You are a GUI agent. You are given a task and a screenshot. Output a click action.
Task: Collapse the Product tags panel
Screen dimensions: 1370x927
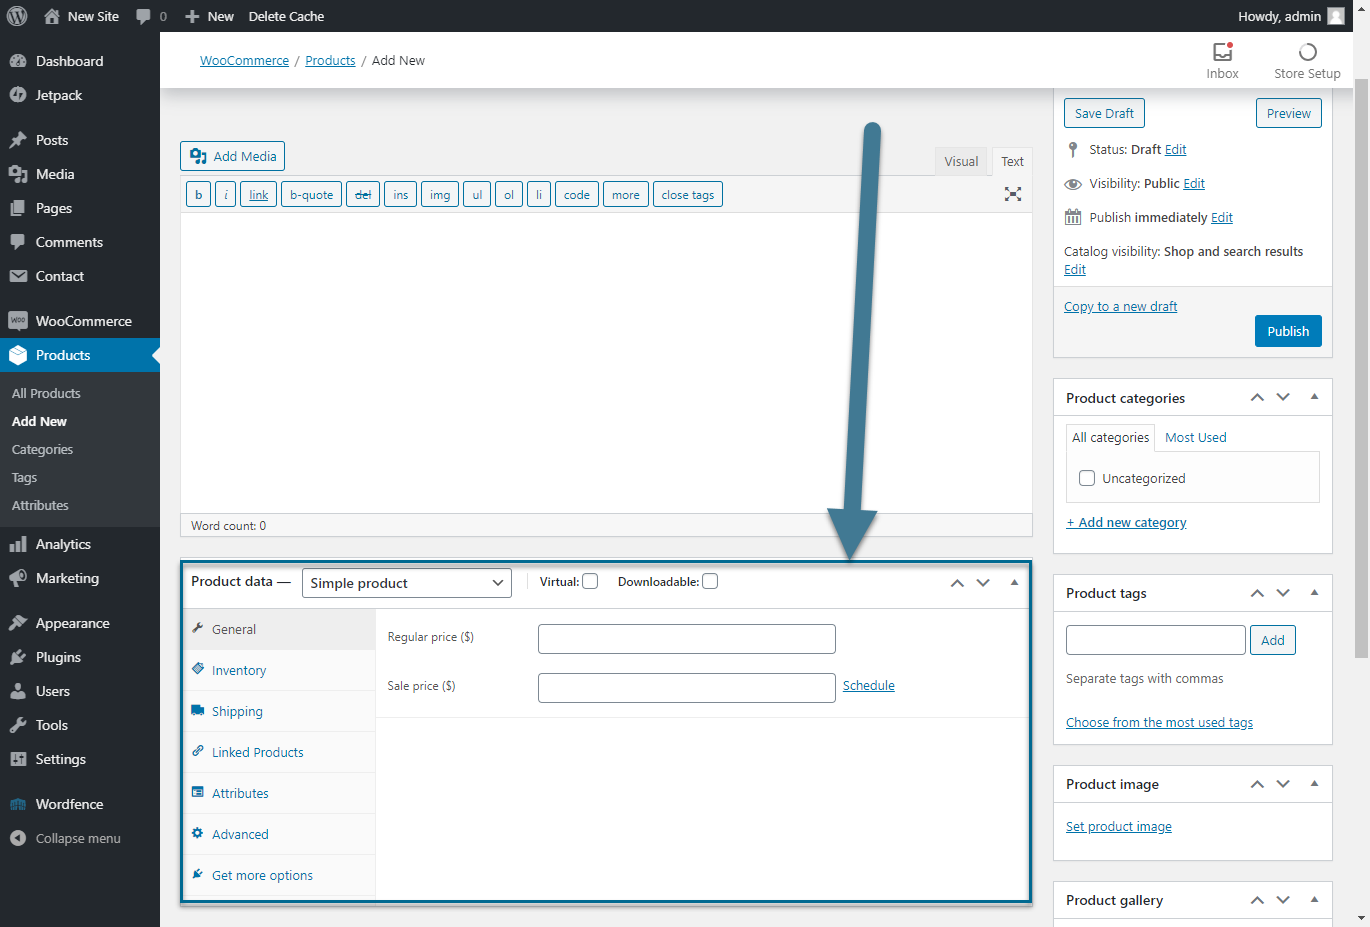point(1314,592)
